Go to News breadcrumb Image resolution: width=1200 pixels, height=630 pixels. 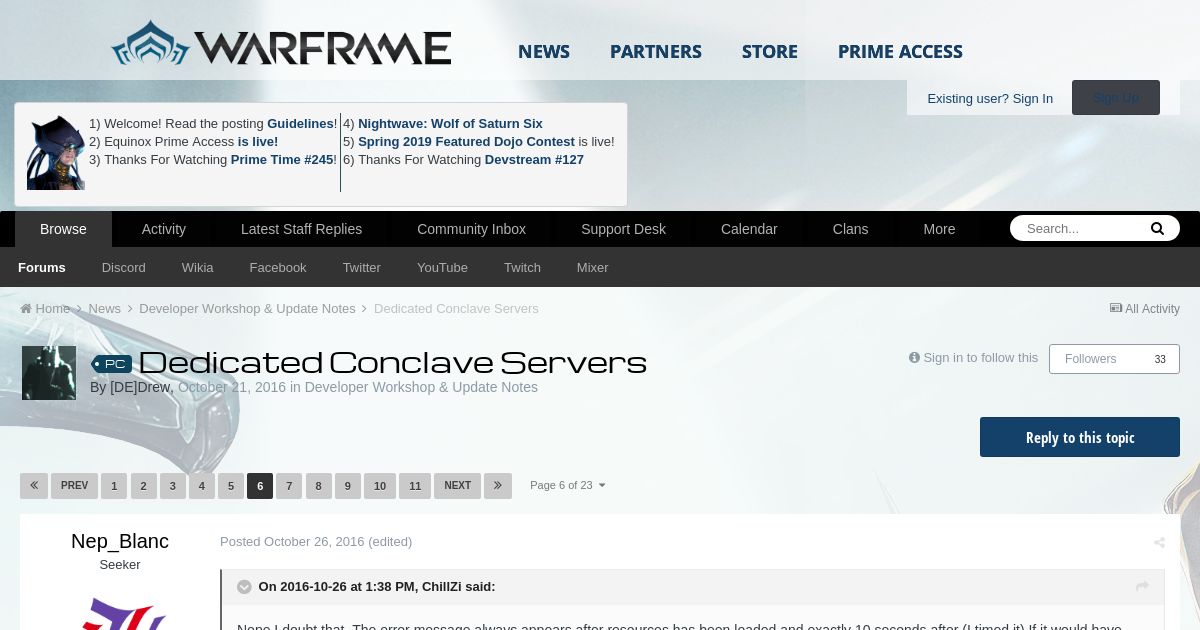104,309
